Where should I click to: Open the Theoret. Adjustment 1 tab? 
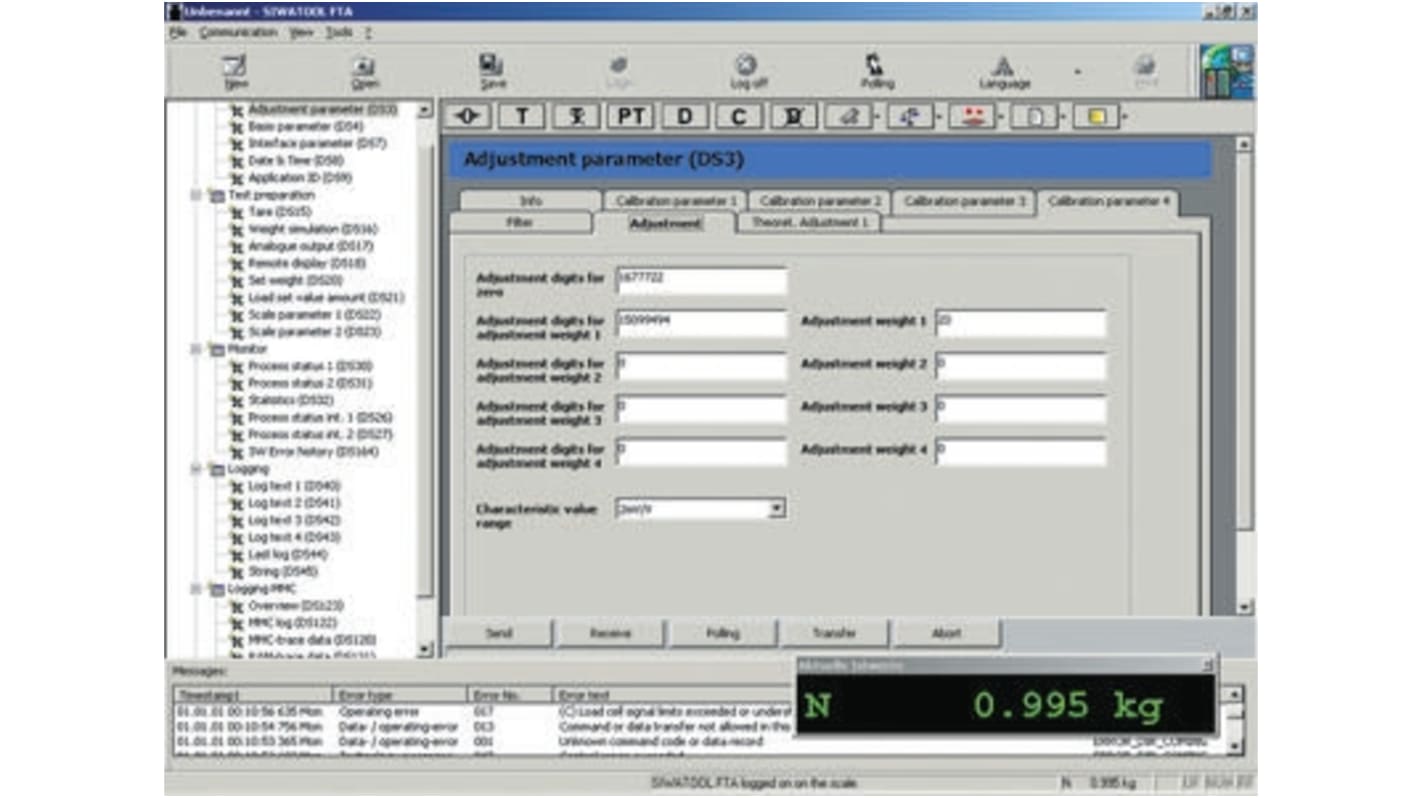[809, 222]
